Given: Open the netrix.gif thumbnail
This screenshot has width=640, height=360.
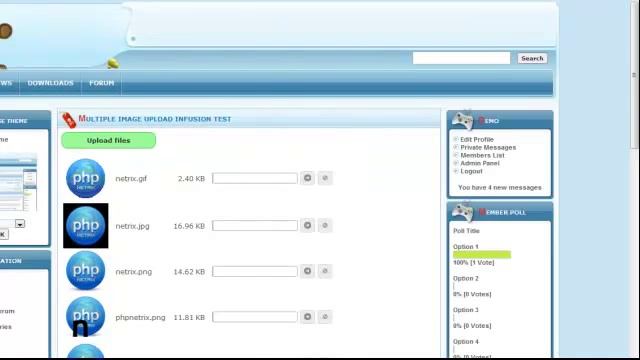Looking at the screenshot, I should point(86,178).
